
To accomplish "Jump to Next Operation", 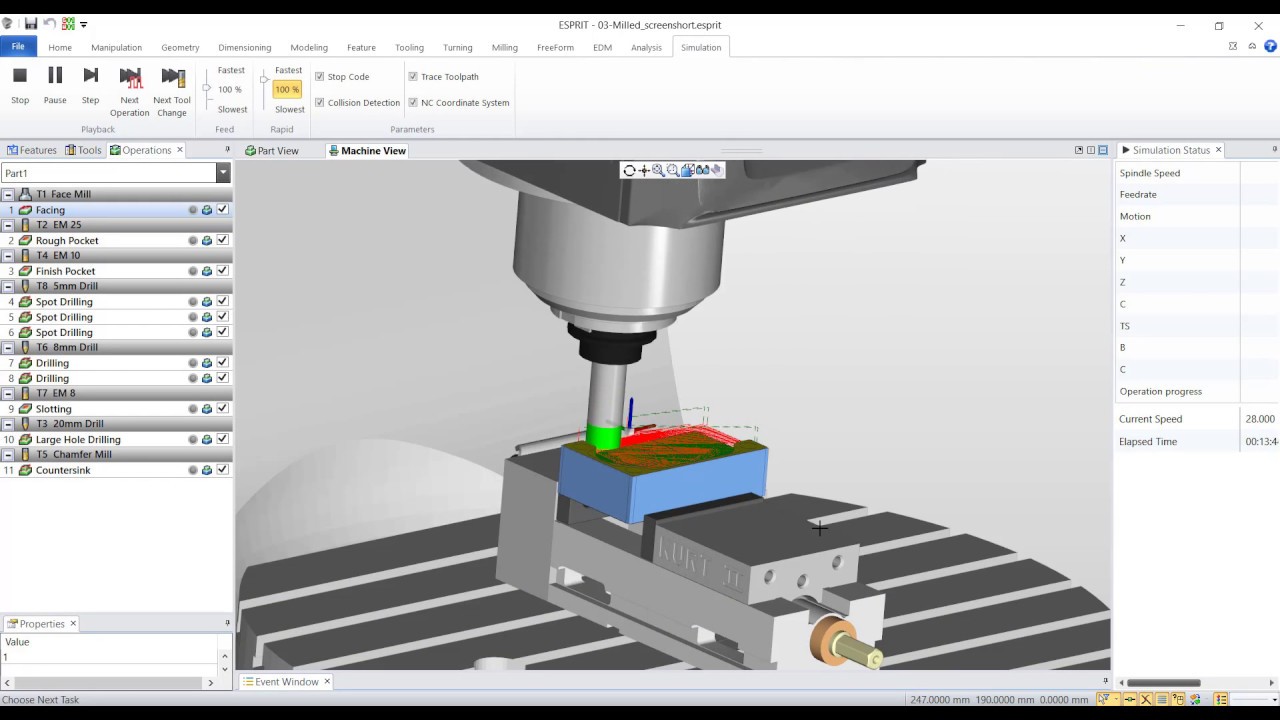I will click(x=130, y=91).
